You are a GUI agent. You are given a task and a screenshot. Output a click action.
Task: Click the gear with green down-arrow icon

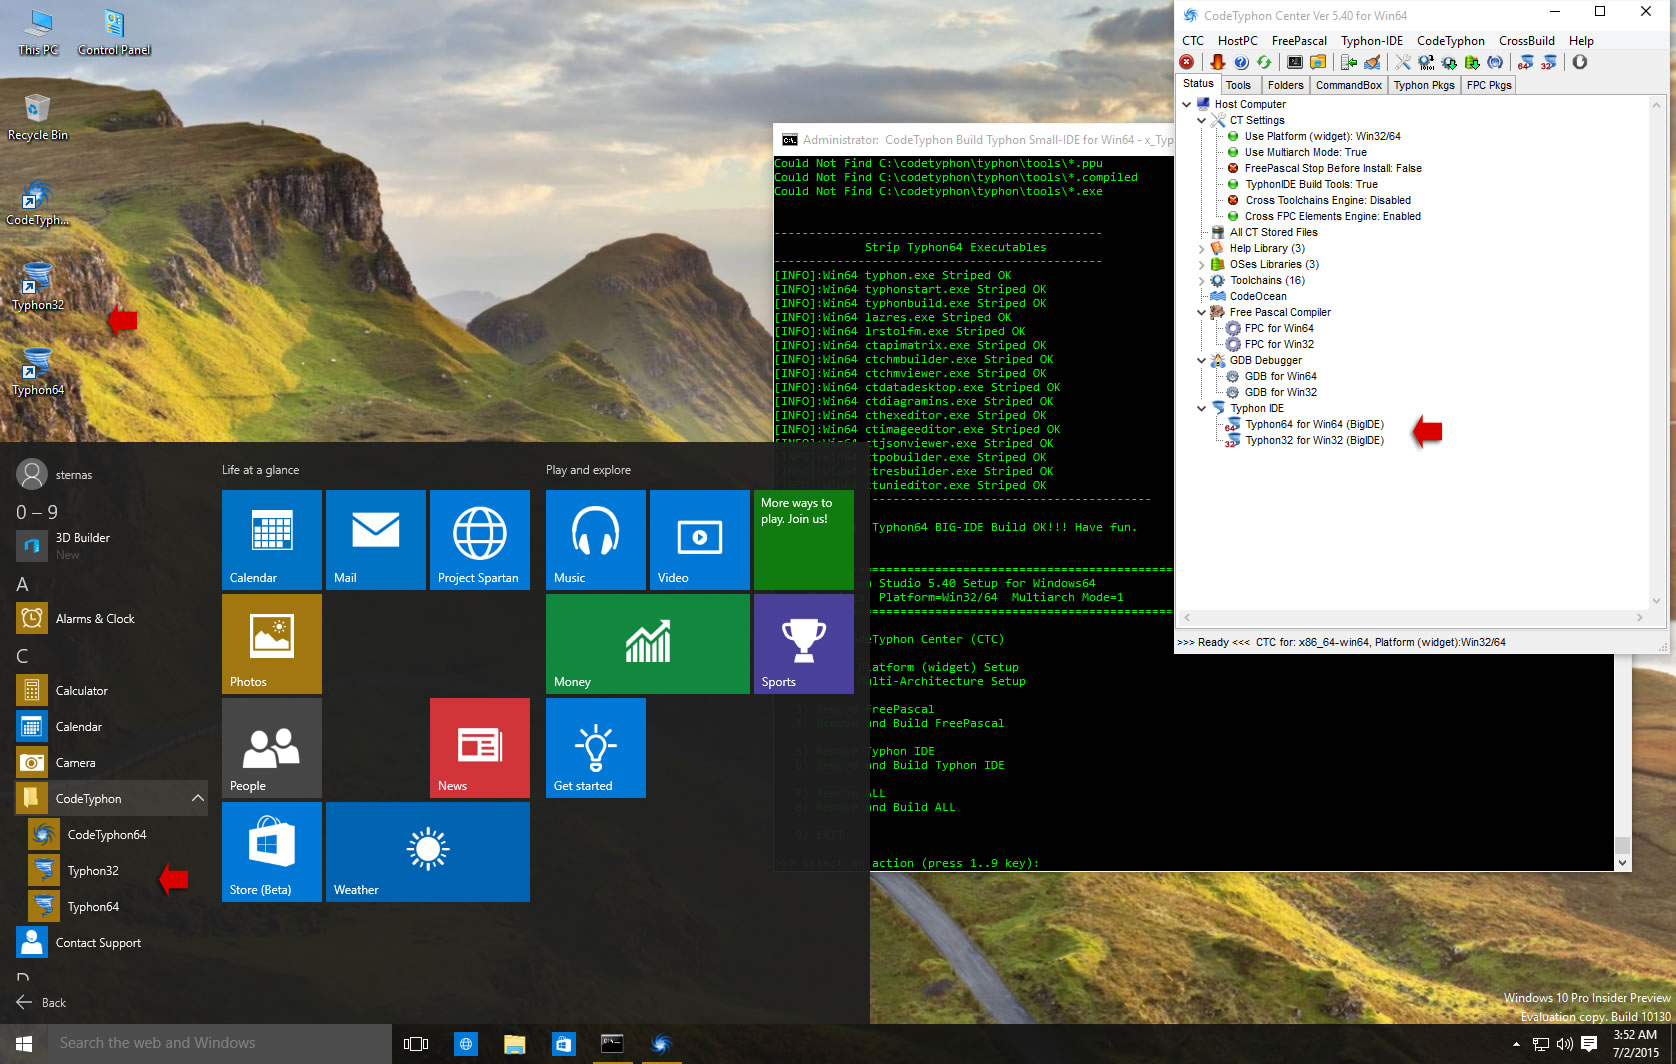tap(1449, 62)
